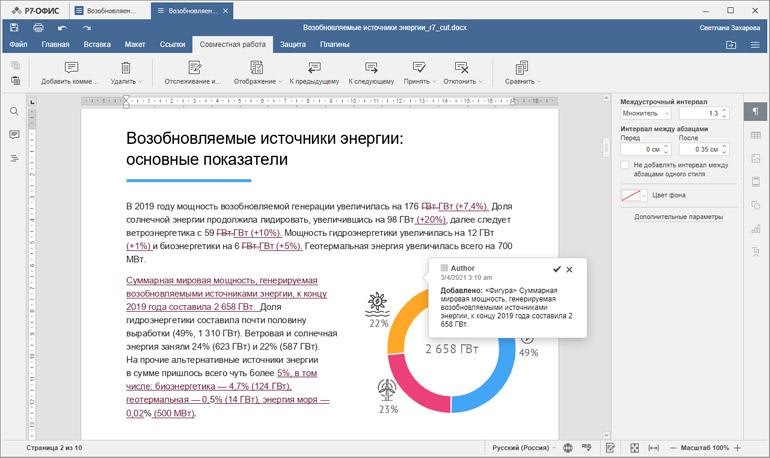The width and height of the screenshot is (770, 458).
Task: Open the Защита ribbon tab
Action: pyautogui.click(x=293, y=45)
